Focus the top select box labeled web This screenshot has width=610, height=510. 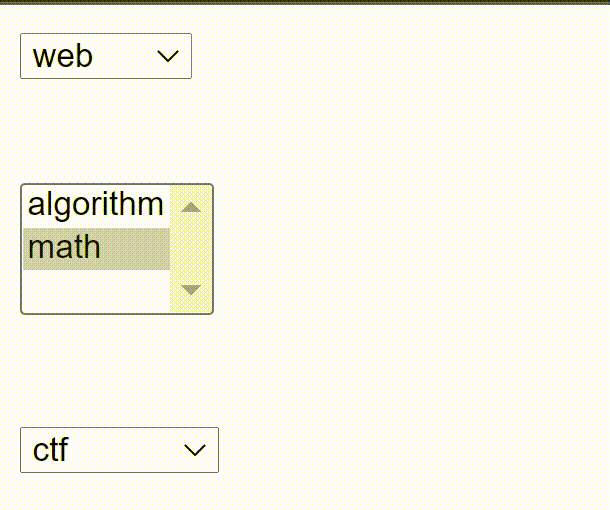tap(106, 56)
